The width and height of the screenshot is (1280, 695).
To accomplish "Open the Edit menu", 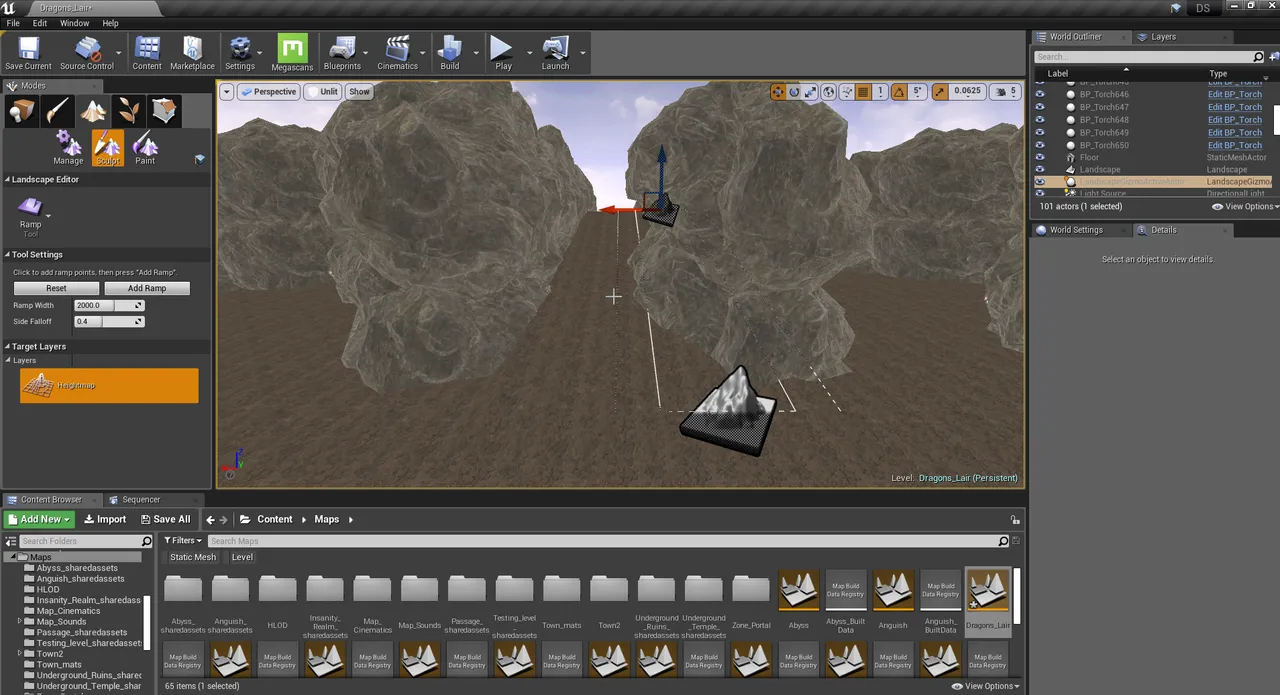I will [40, 23].
